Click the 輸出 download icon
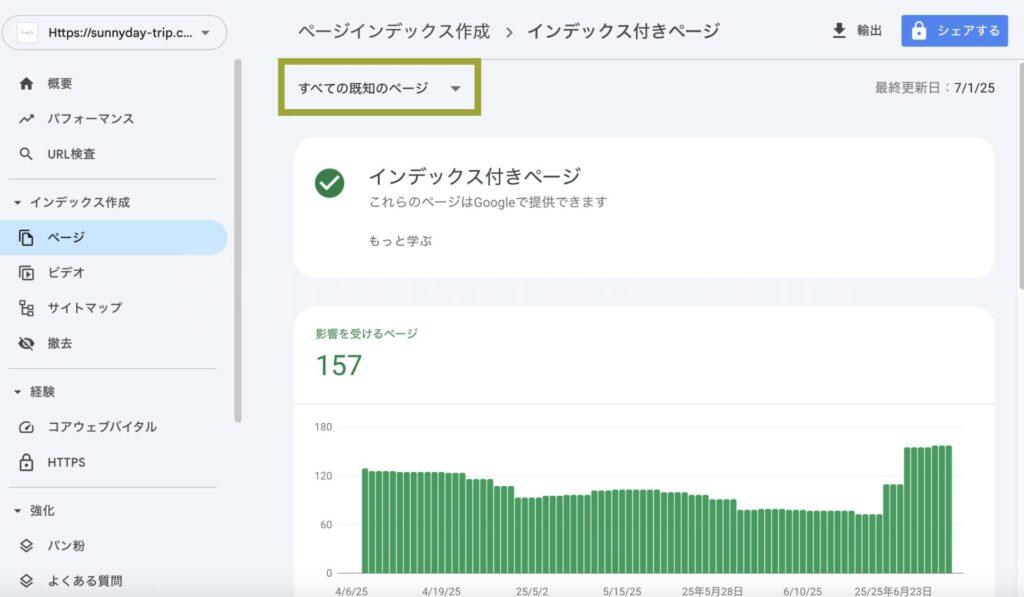The image size is (1024, 597). (839, 31)
